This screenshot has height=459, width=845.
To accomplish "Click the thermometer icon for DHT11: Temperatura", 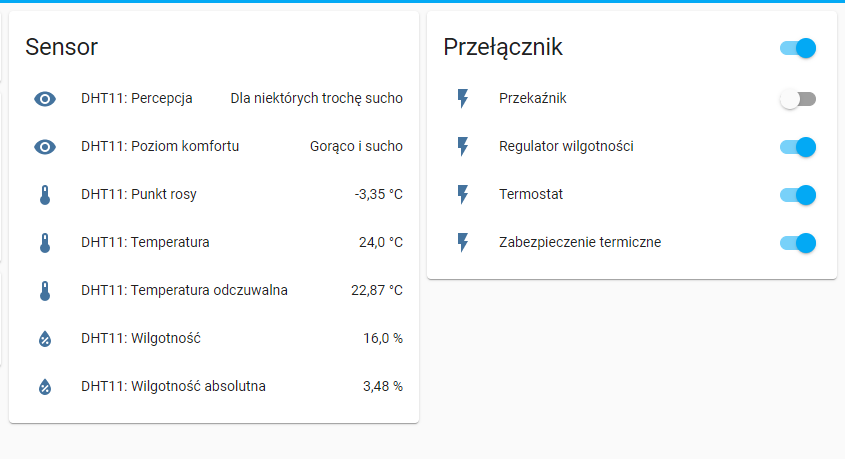I will pyautogui.click(x=45, y=243).
